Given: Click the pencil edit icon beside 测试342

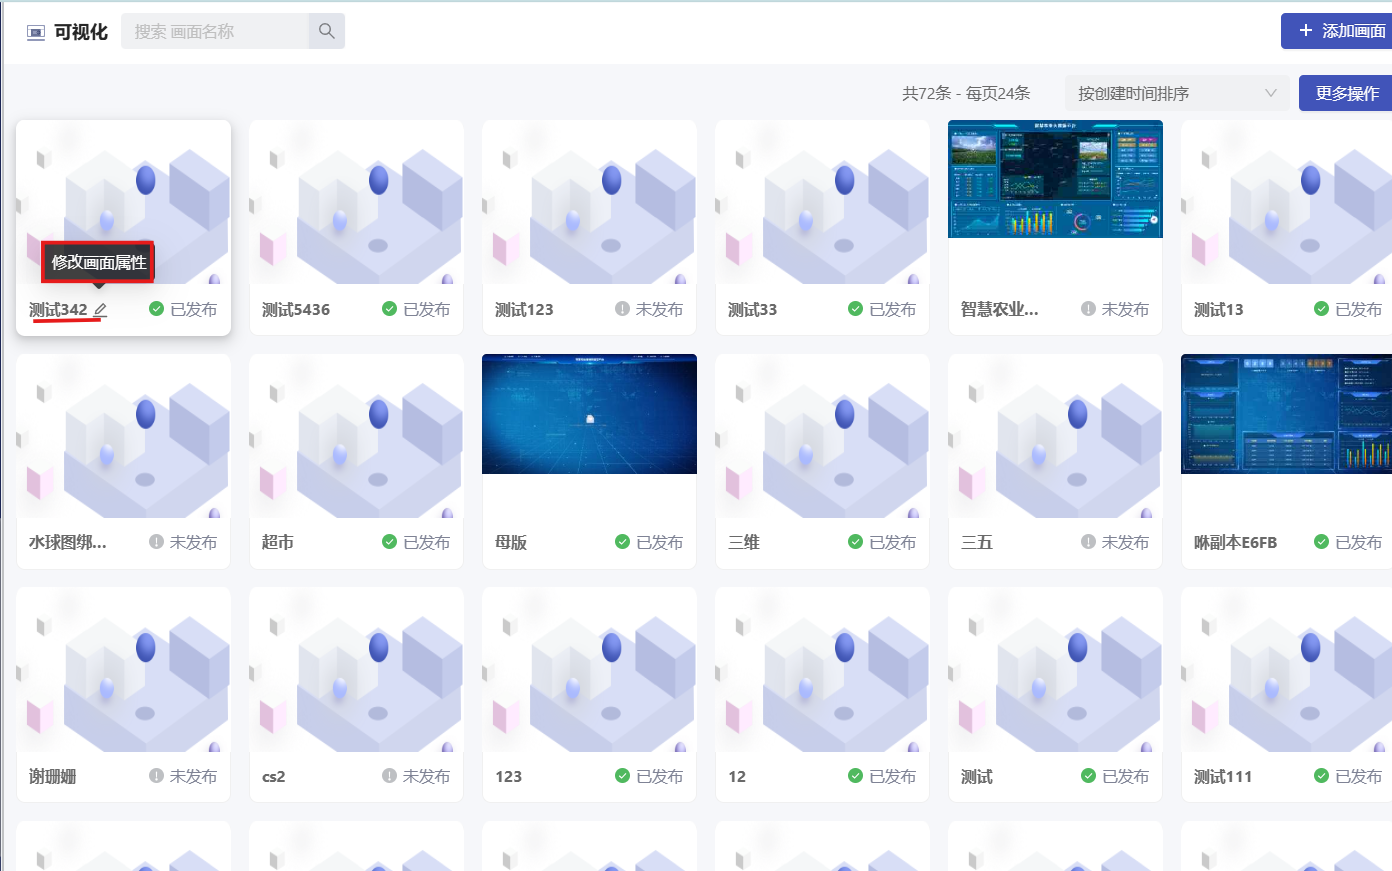Looking at the screenshot, I should click(x=100, y=310).
